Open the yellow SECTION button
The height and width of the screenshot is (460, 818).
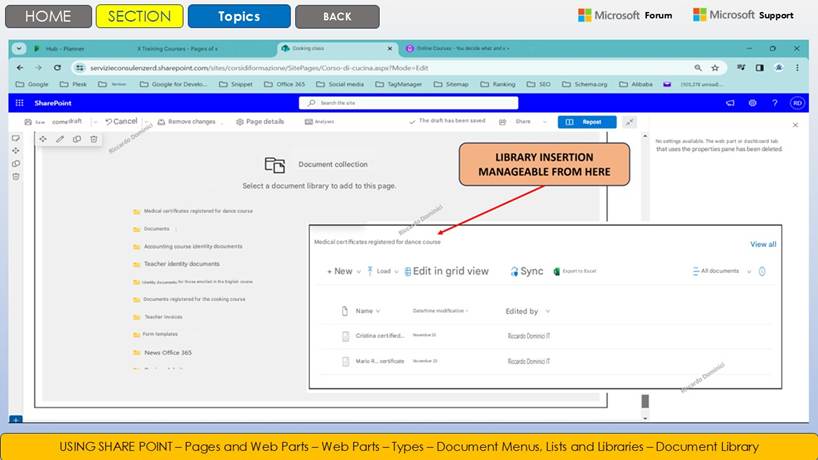tap(139, 16)
